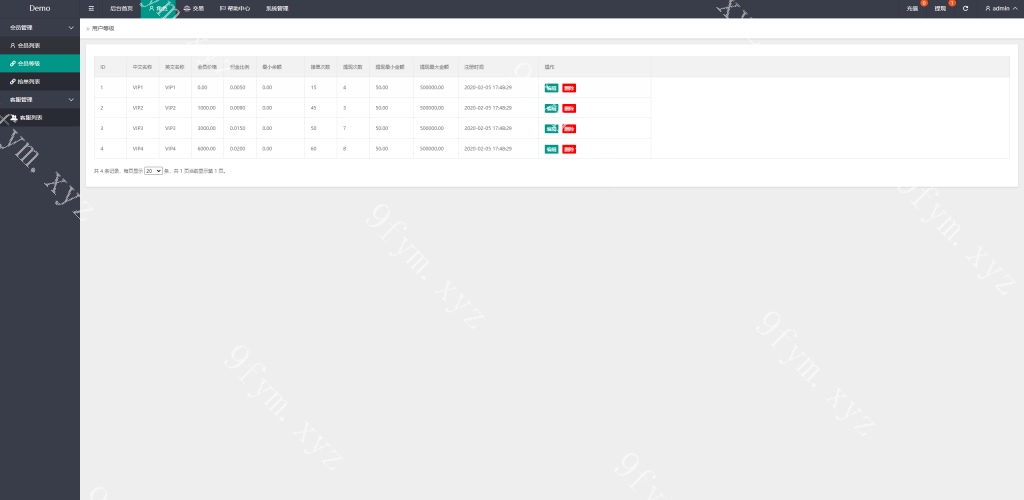
Task: Select the 会员 tab in top navigation
Action: pyautogui.click(x=158, y=8)
